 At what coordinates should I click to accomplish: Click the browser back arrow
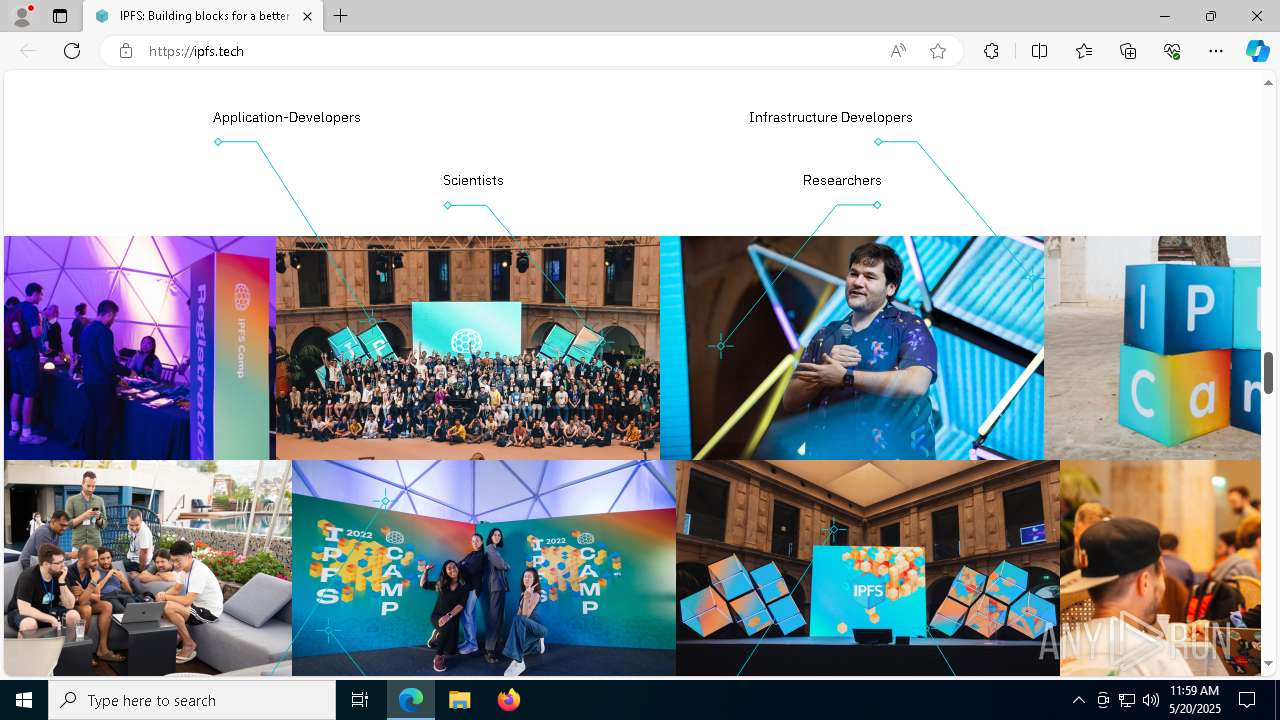pyautogui.click(x=28, y=51)
